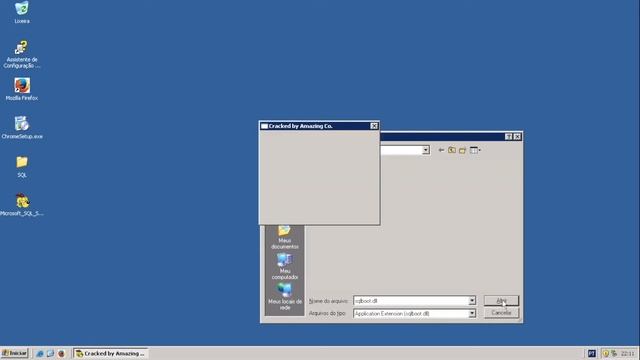This screenshot has height=360, width=640.
Task: Close the file open dialog
Action: pyautogui.click(x=517, y=137)
